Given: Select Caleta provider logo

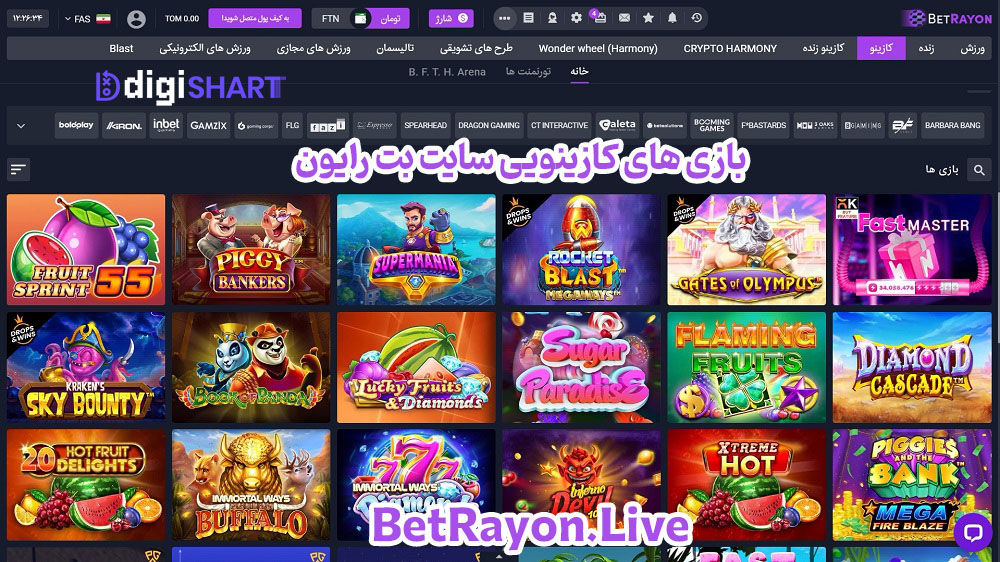Looking at the screenshot, I should (617, 126).
